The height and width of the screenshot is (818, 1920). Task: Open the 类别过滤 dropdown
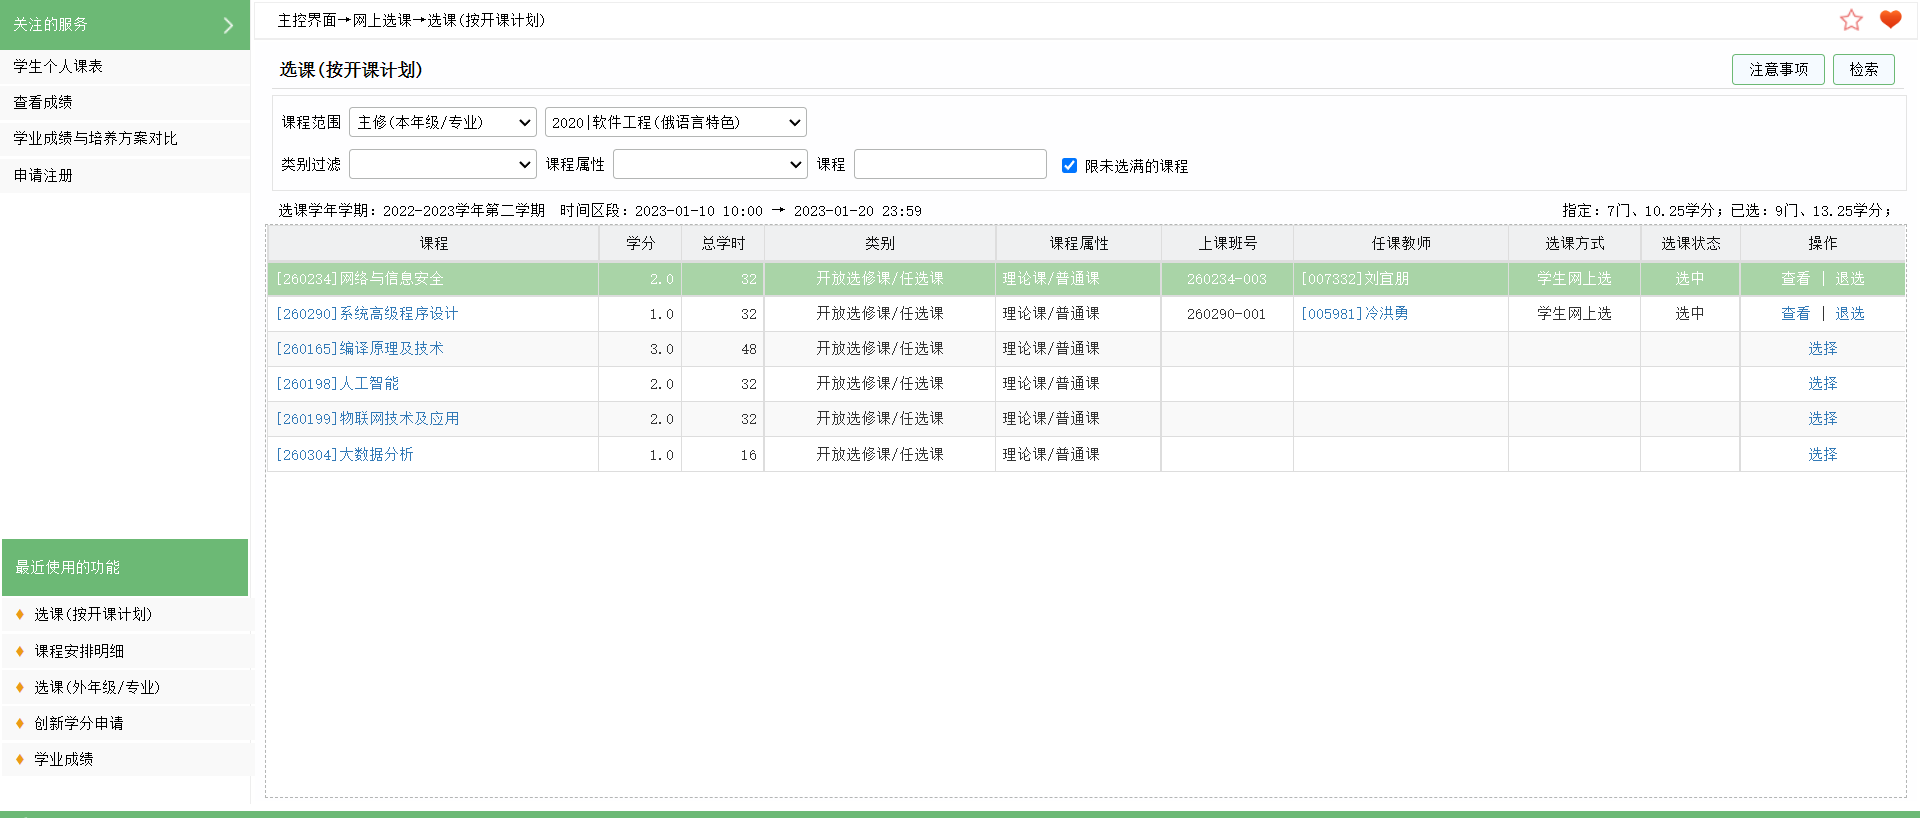[443, 164]
